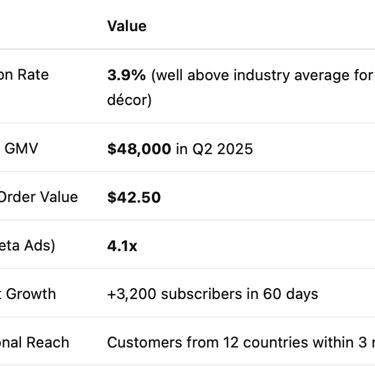Select the bold 3.9% figure
The image size is (375, 366).
click(126, 75)
